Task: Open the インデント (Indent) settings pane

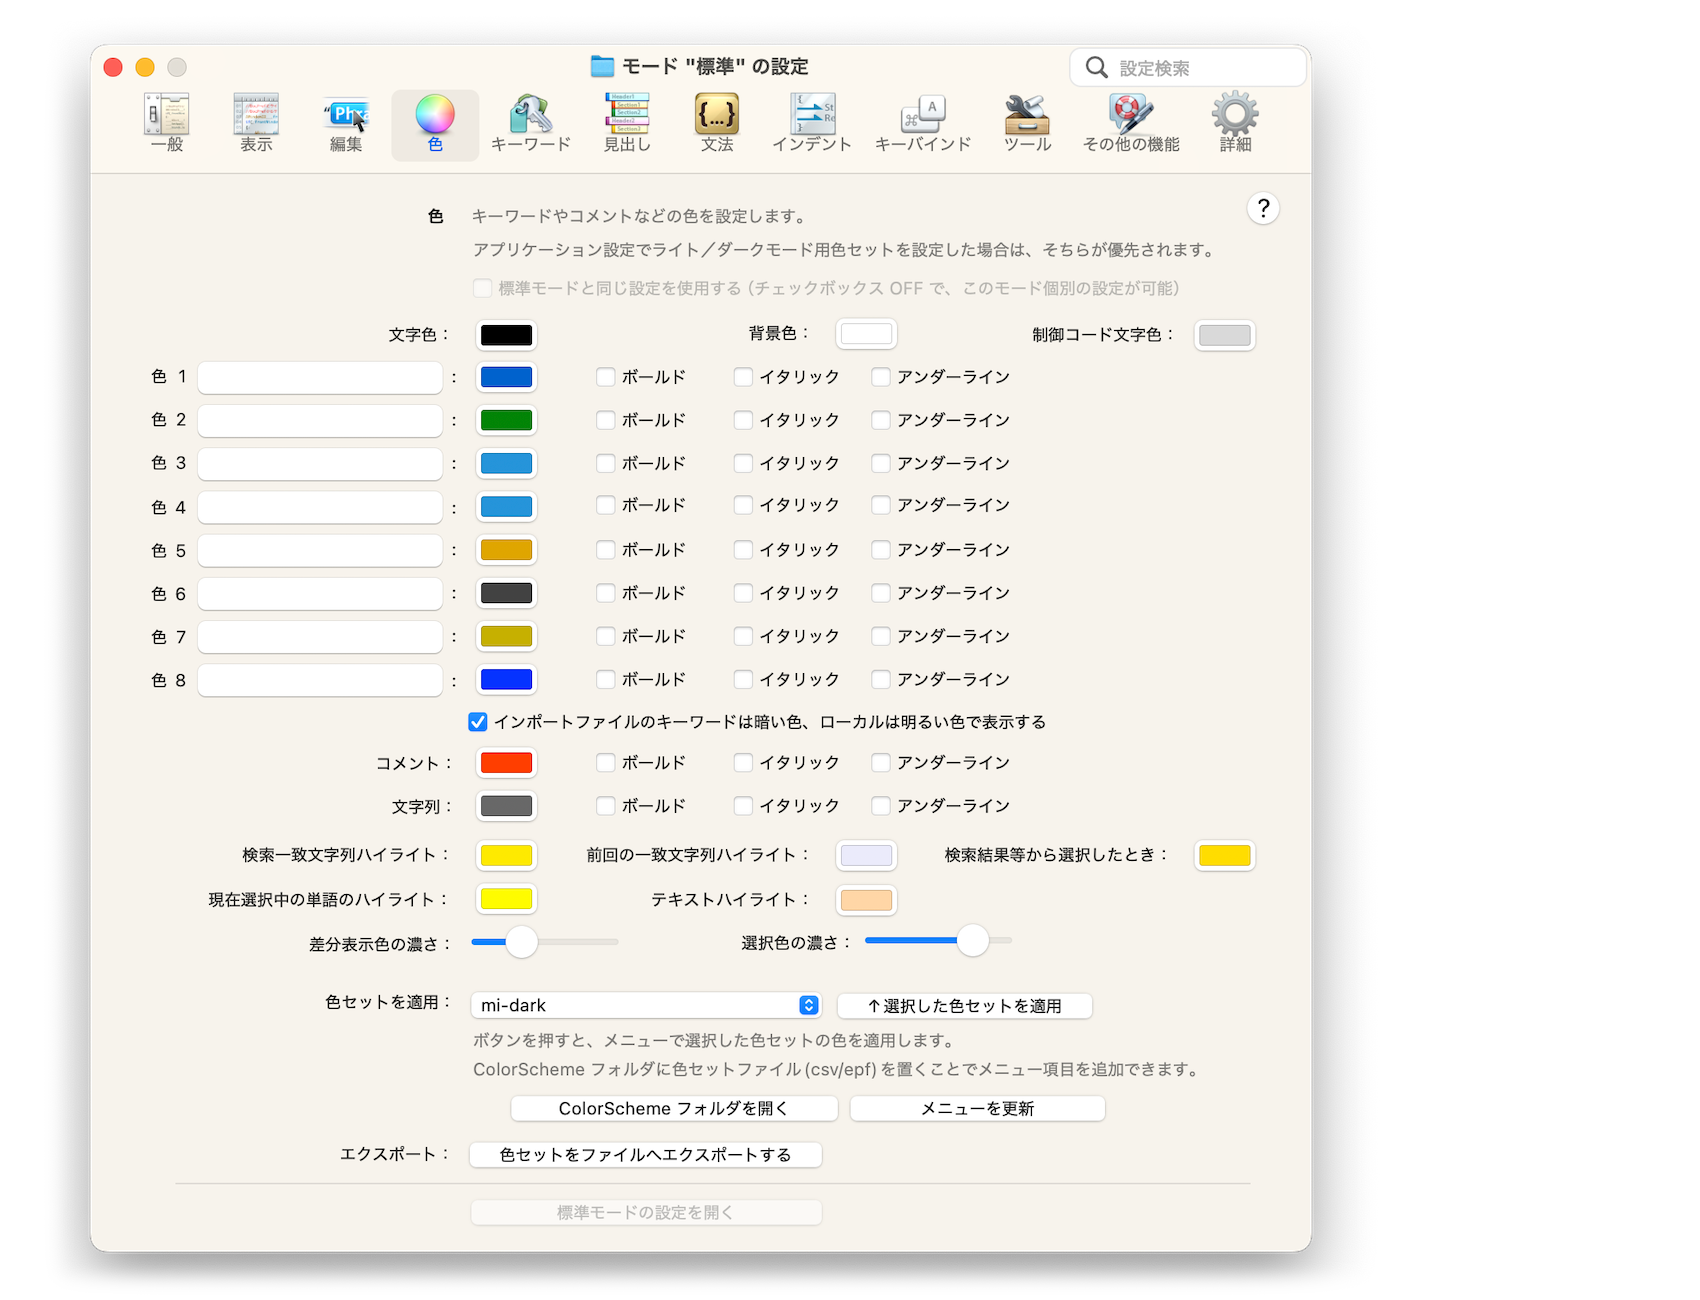Action: pos(811,124)
